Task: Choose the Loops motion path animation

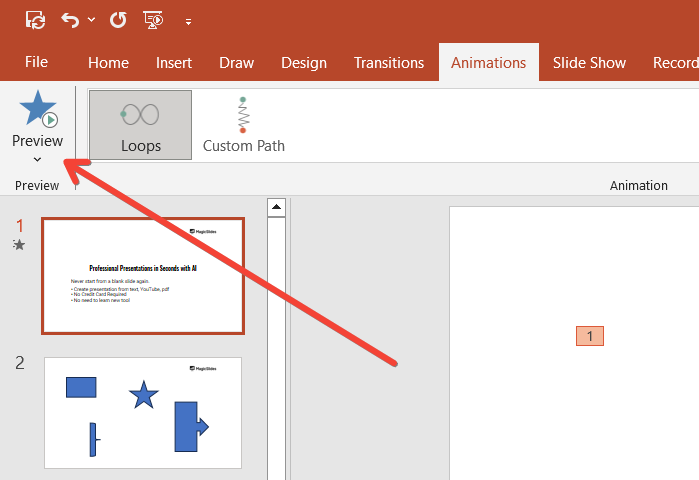Action: click(x=140, y=125)
